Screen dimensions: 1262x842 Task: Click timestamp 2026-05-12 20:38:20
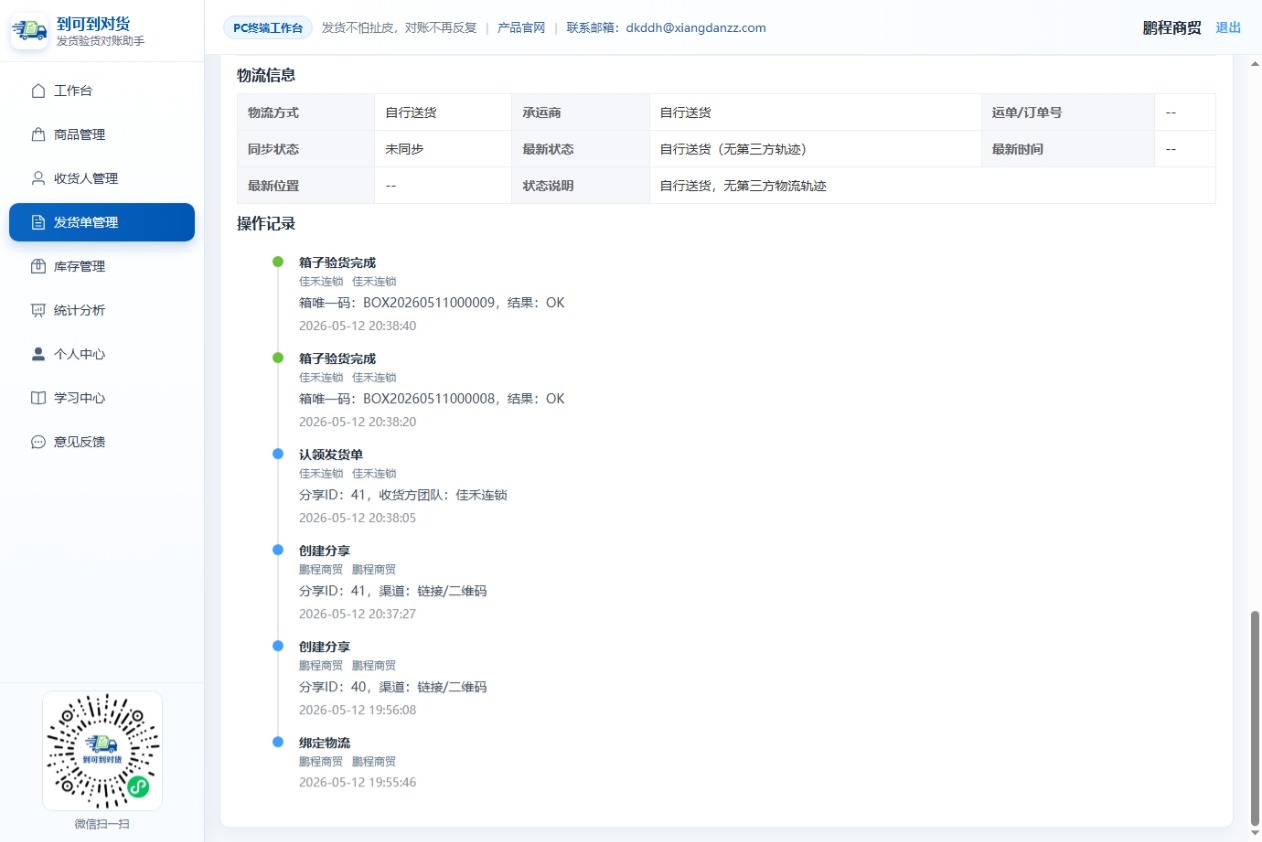coord(357,422)
